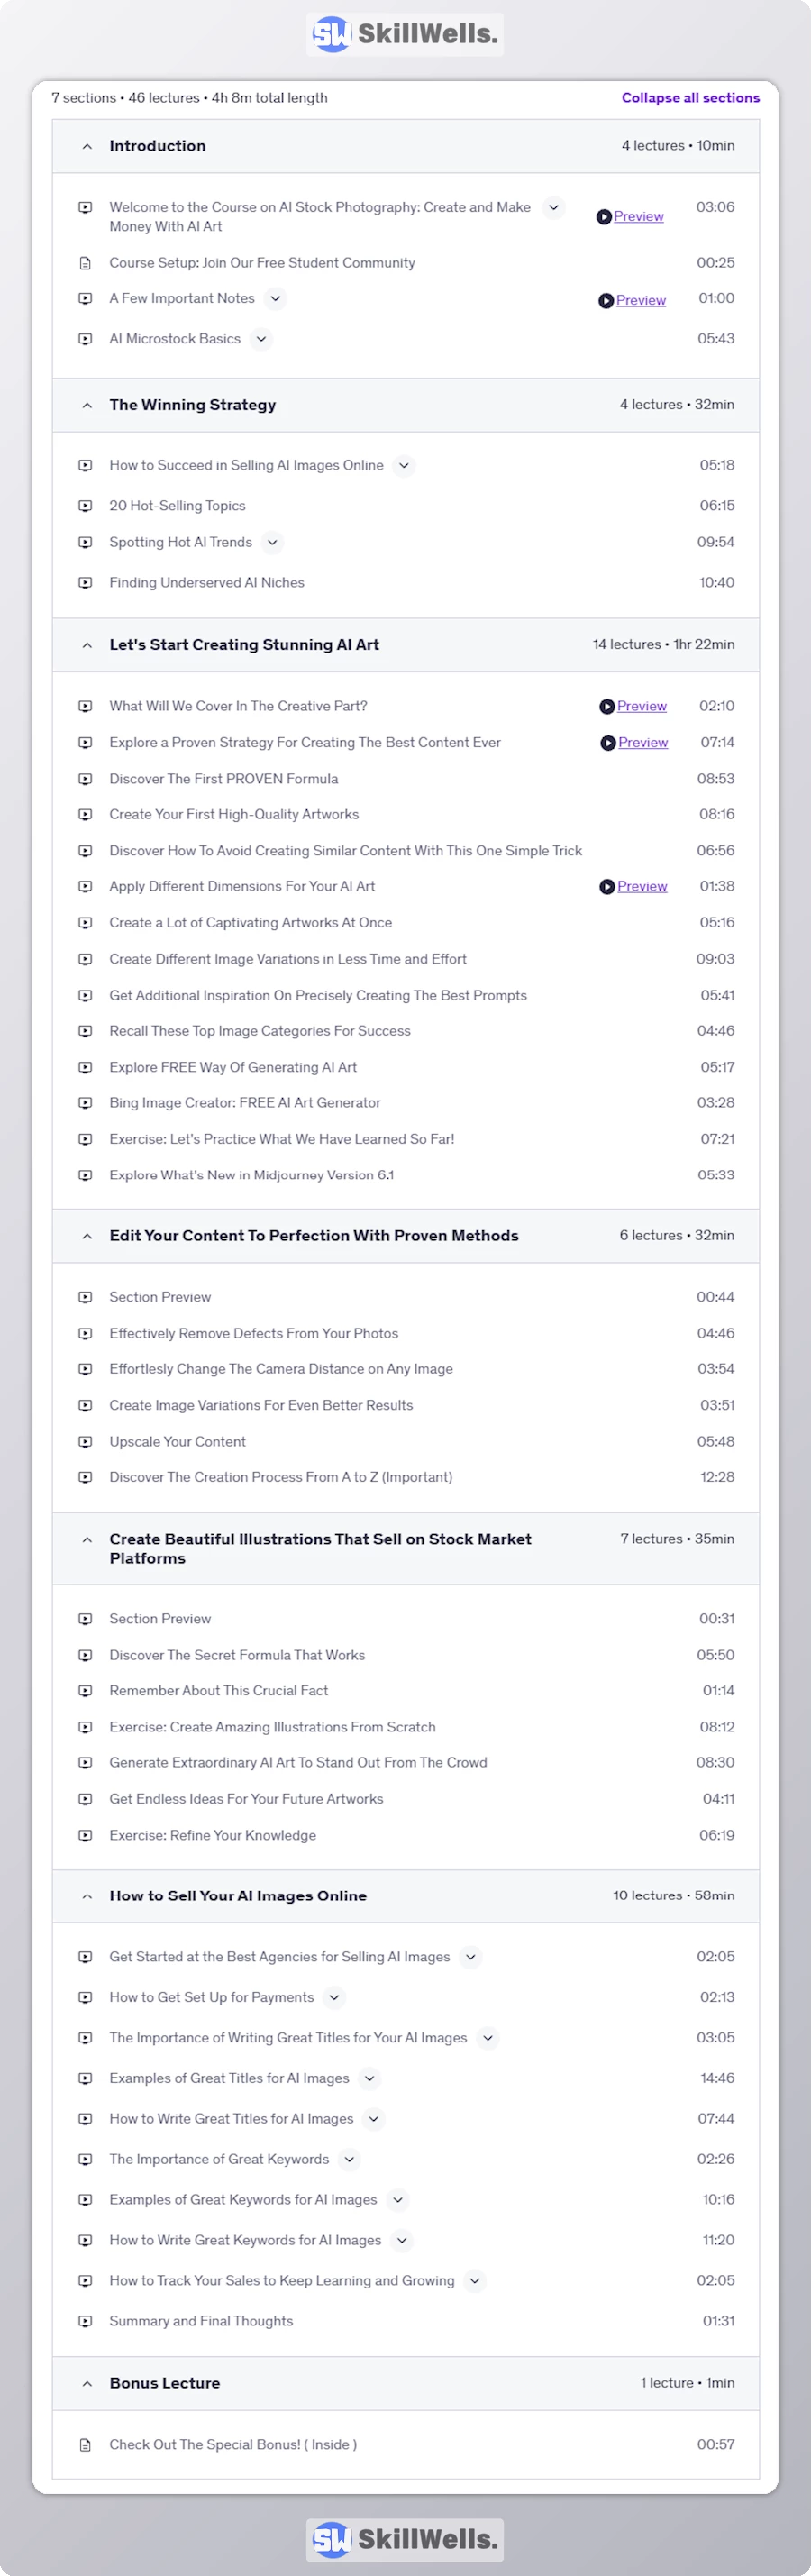Click video icon beside Summary and Final Thoughts

[x=85, y=2321]
